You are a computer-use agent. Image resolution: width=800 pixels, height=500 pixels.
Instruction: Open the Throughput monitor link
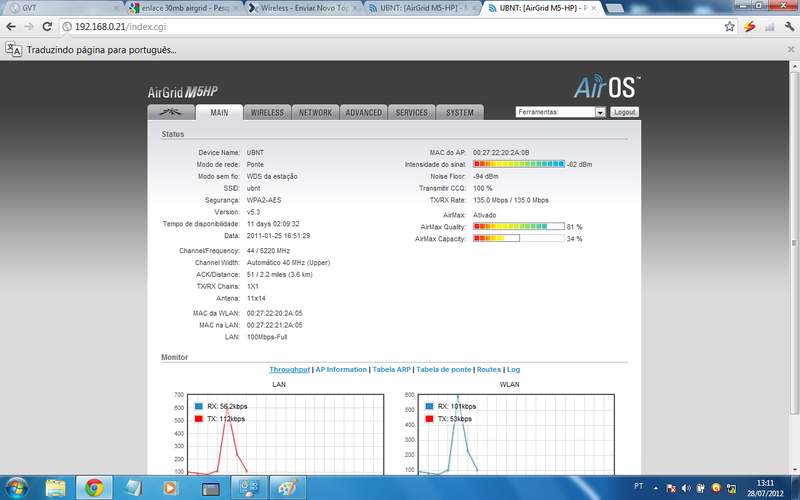pyautogui.click(x=289, y=369)
